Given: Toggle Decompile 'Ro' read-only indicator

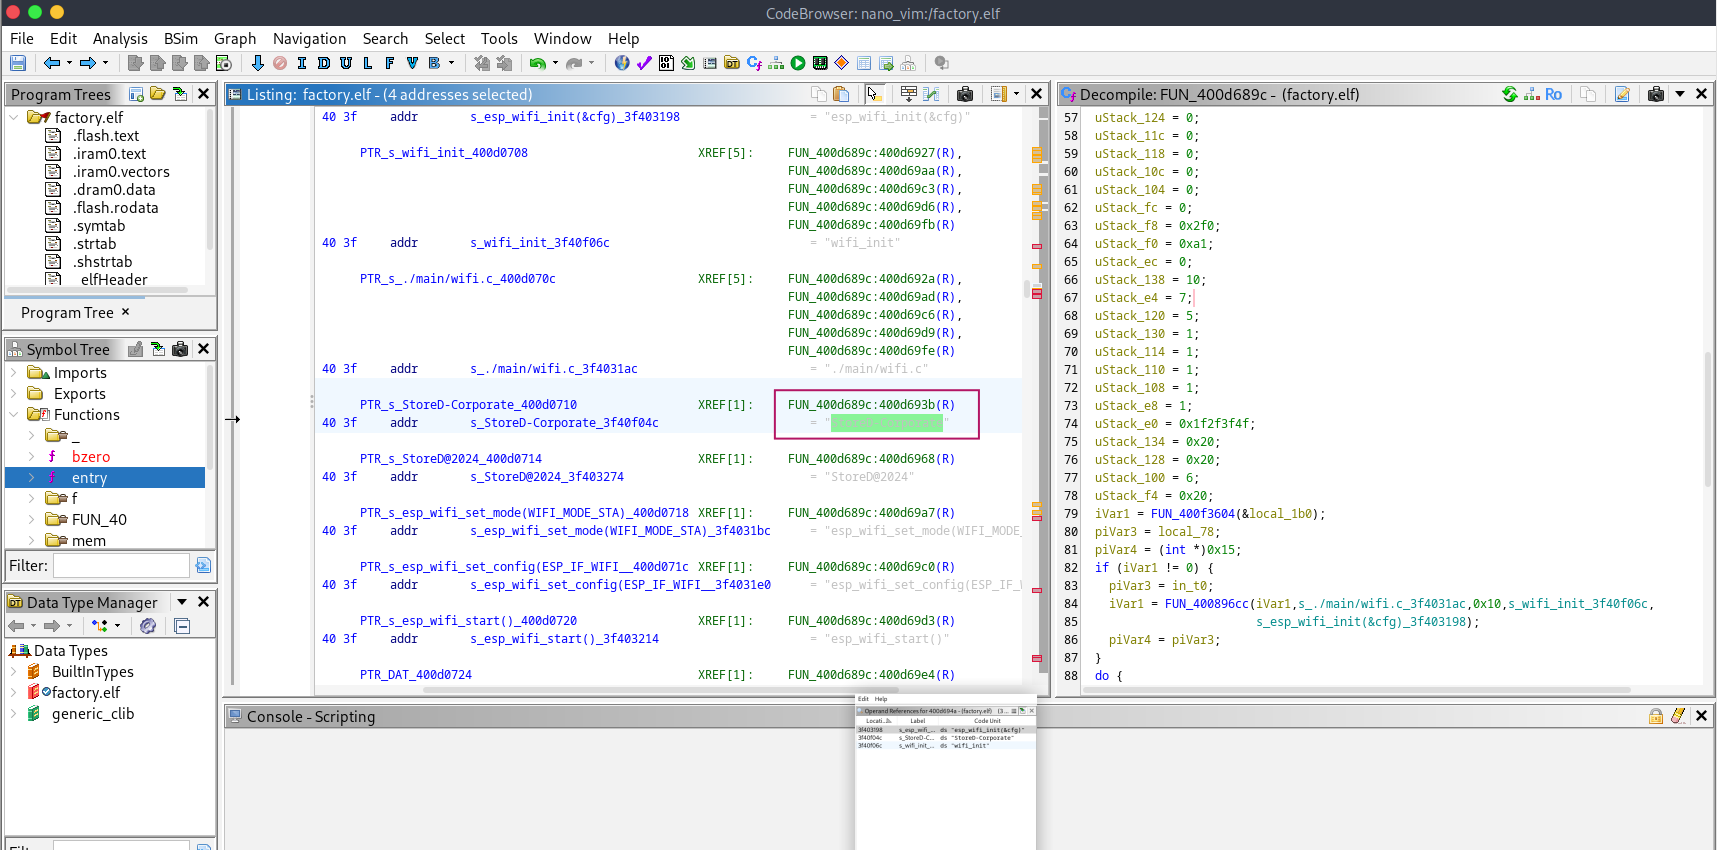Looking at the screenshot, I should pos(1553,94).
